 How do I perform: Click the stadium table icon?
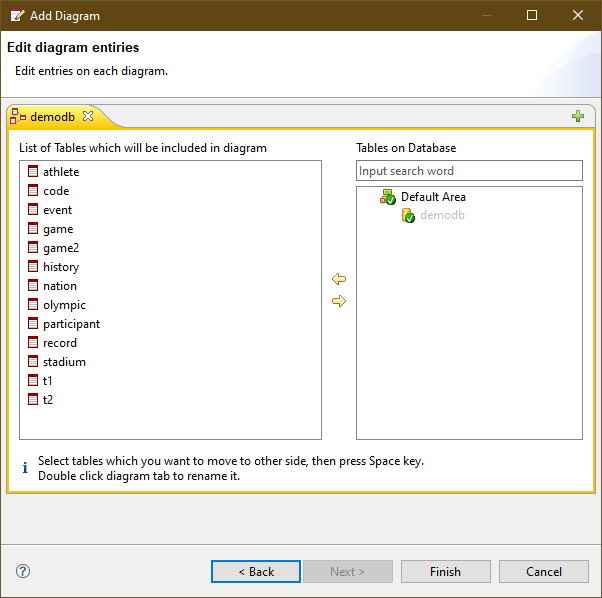click(33, 362)
